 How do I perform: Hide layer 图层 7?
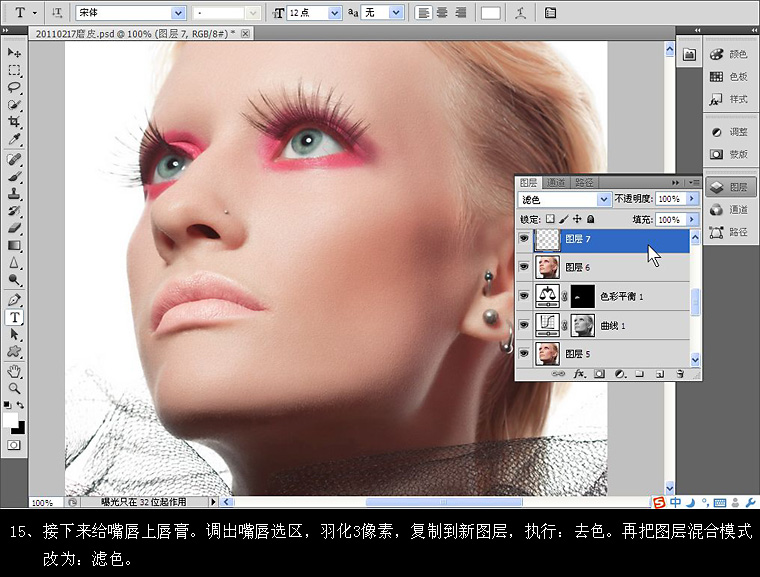(523, 239)
